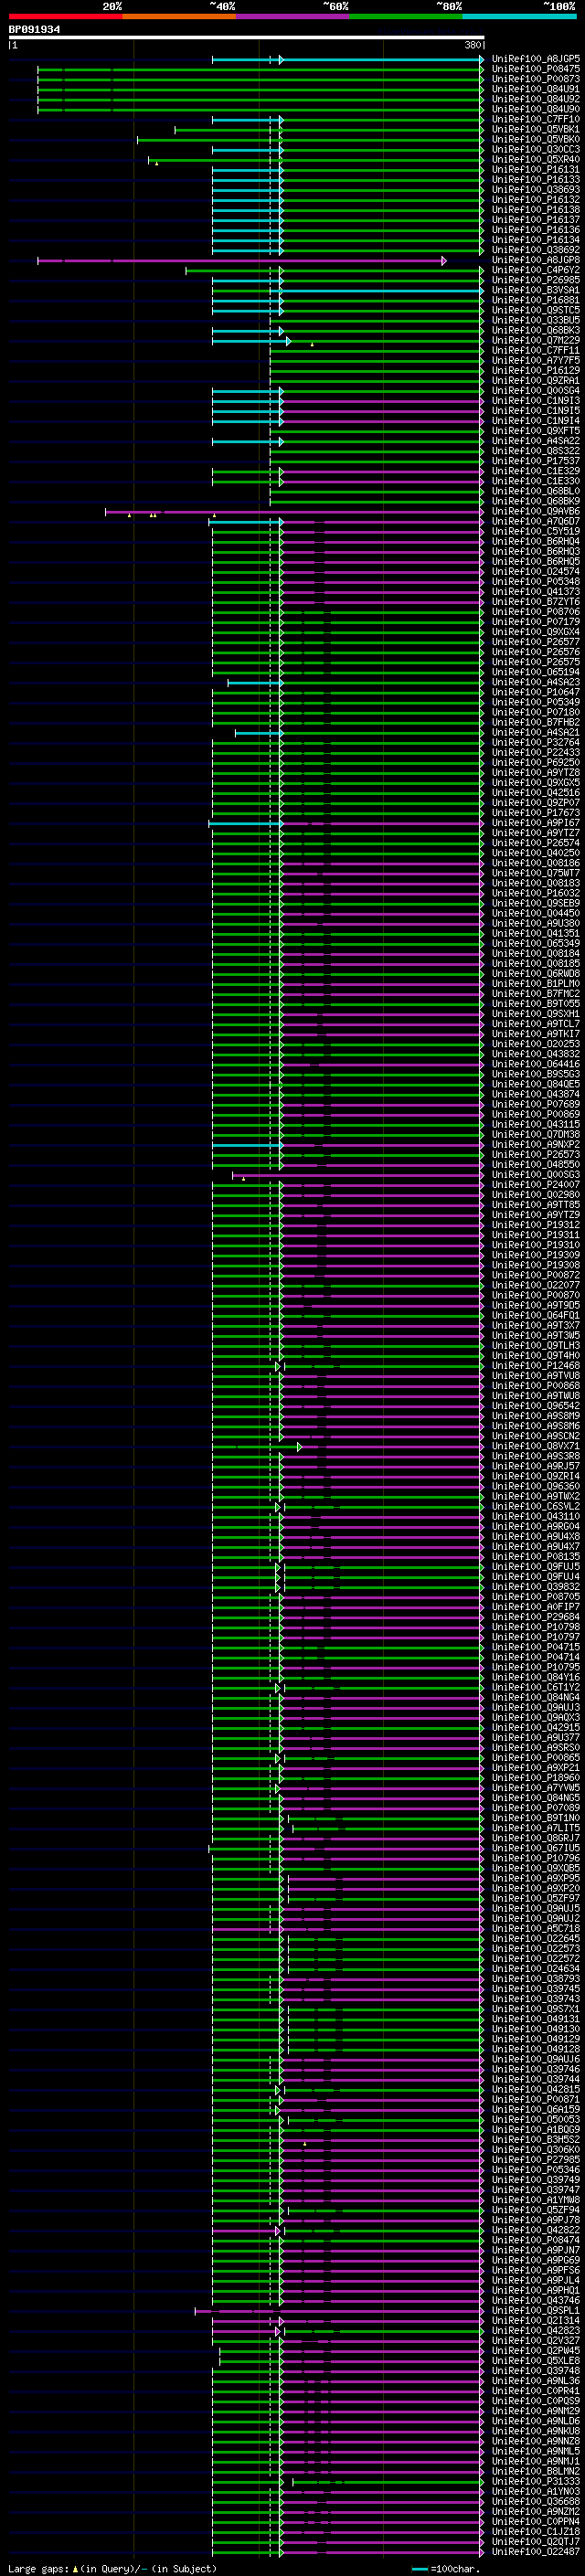The image size is (585, 2576).
Task: Click the yellow gap marker on the UniRef100_Q5XR40 row
Action: [156, 164]
